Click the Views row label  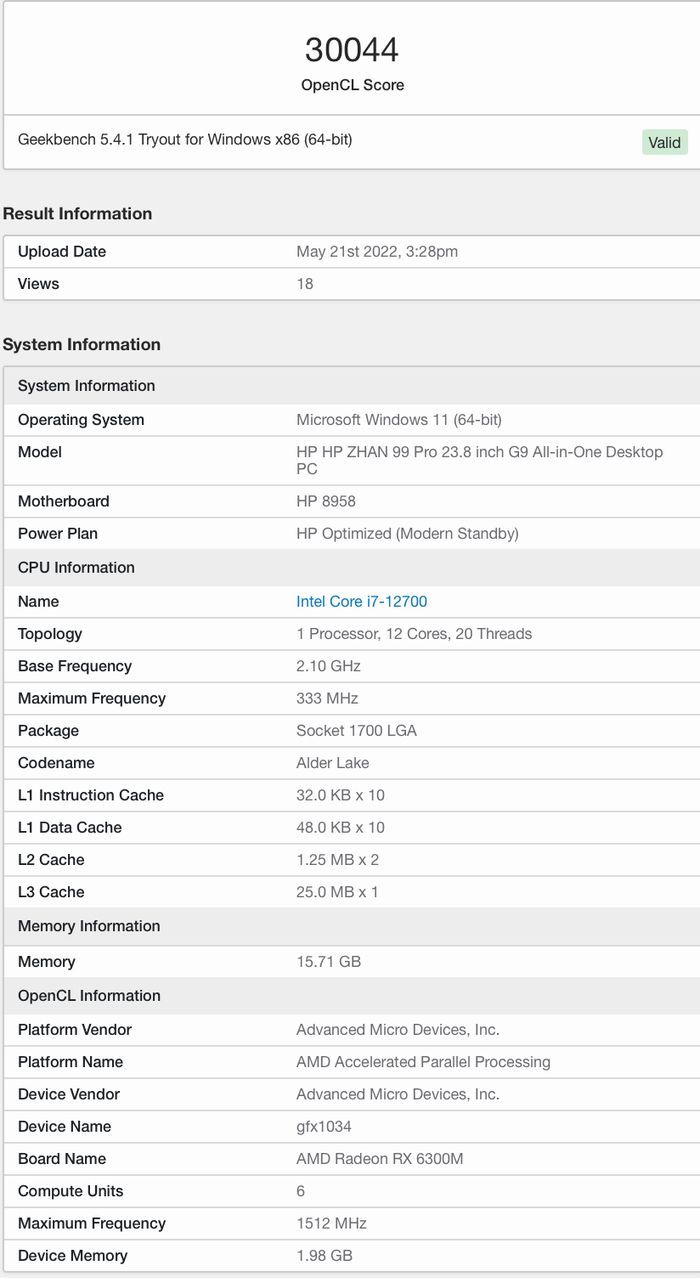click(x=38, y=284)
